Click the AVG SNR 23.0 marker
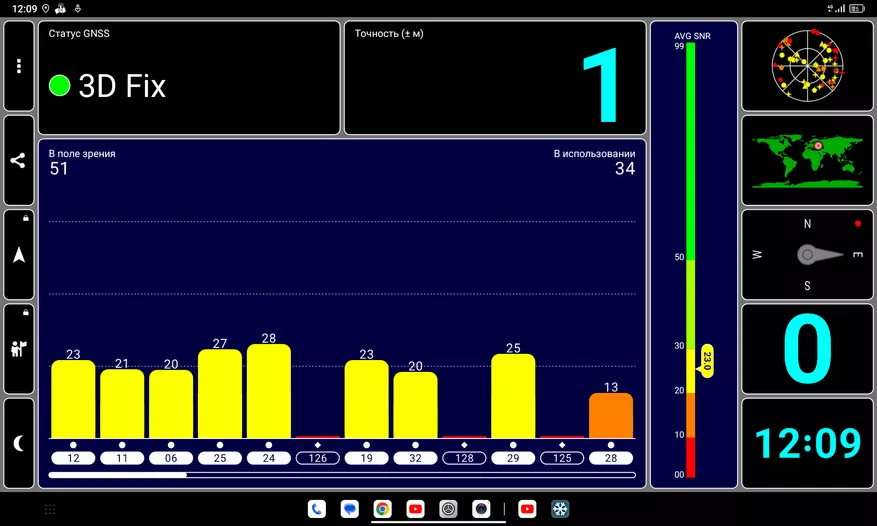 pyautogui.click(x=706, y=361)
